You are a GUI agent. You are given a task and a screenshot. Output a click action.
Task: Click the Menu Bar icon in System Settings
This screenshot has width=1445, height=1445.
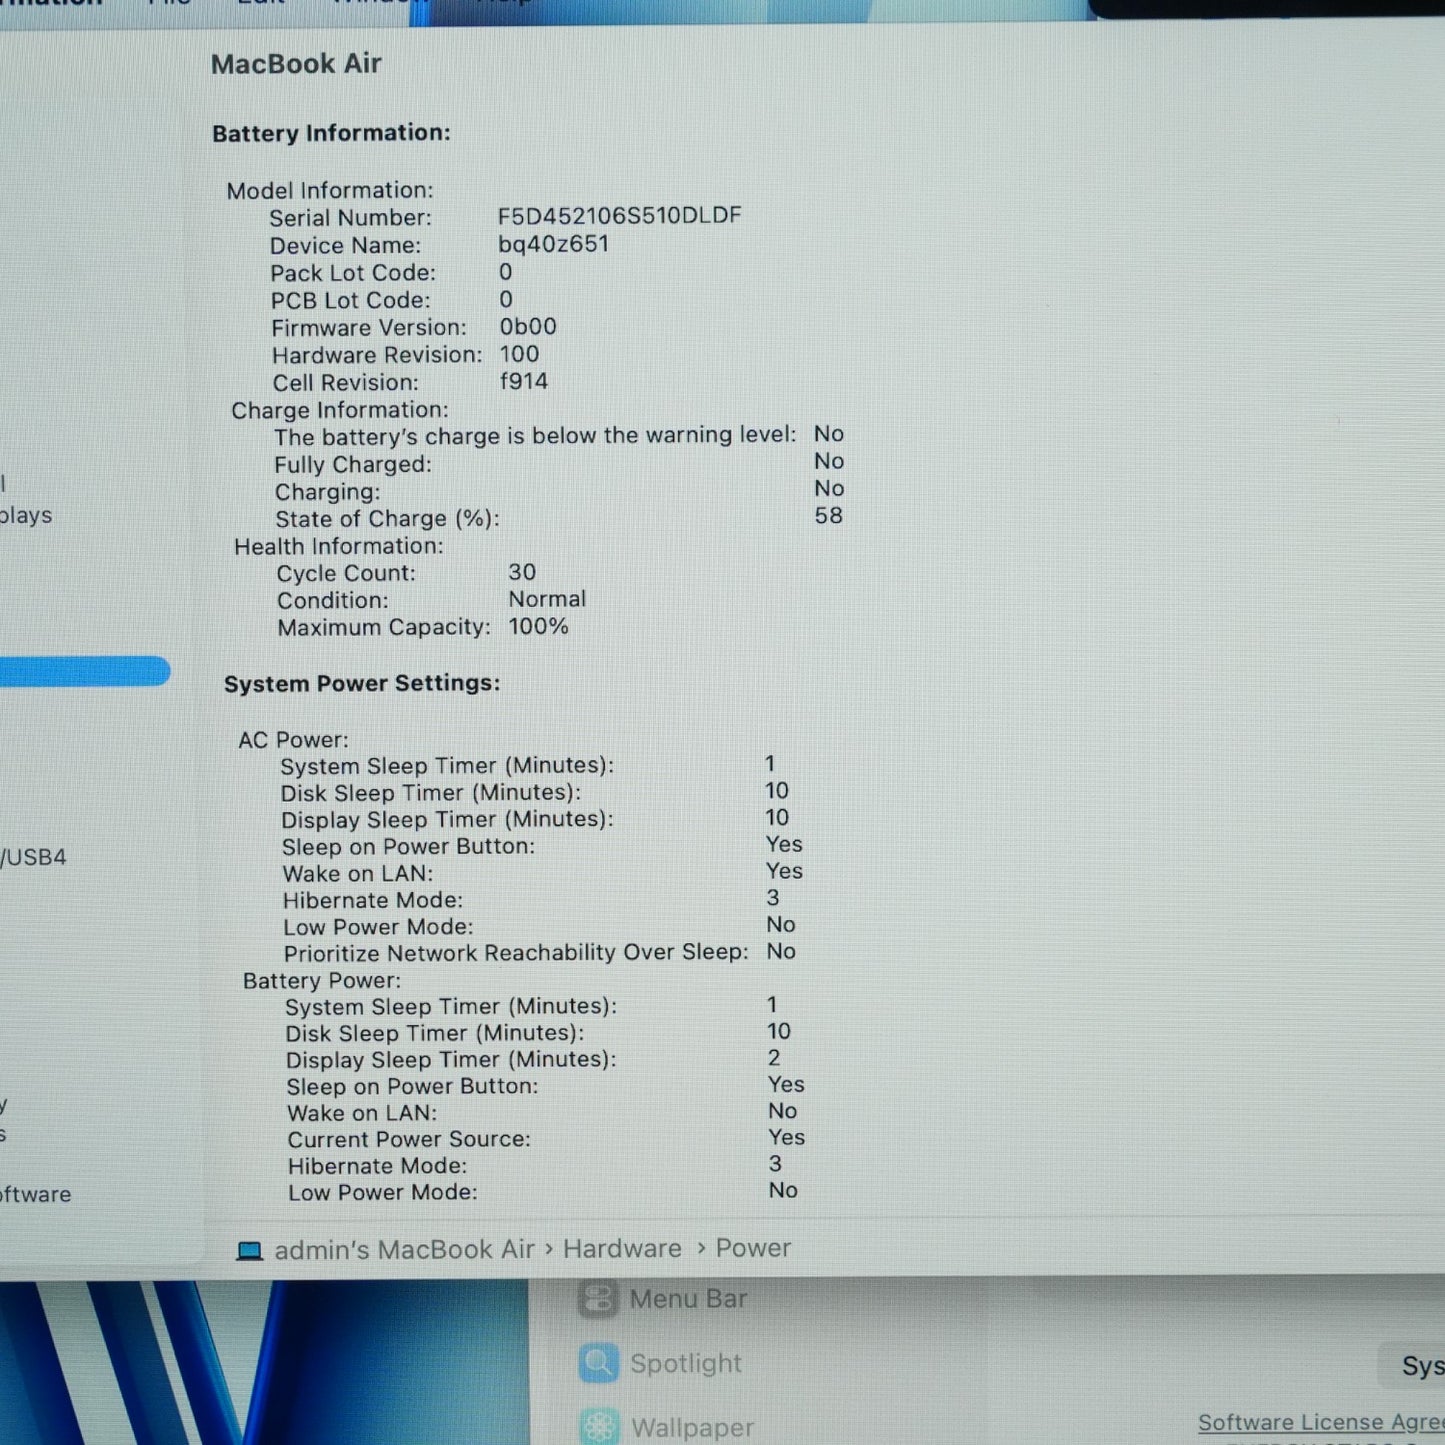[x=598, y=1299]
